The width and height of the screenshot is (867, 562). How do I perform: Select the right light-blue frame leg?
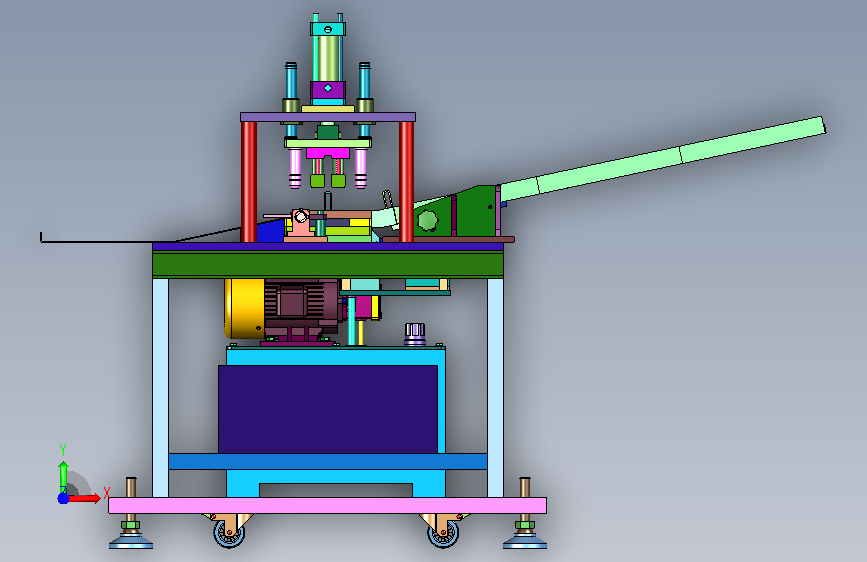click(x=495, y=387)
